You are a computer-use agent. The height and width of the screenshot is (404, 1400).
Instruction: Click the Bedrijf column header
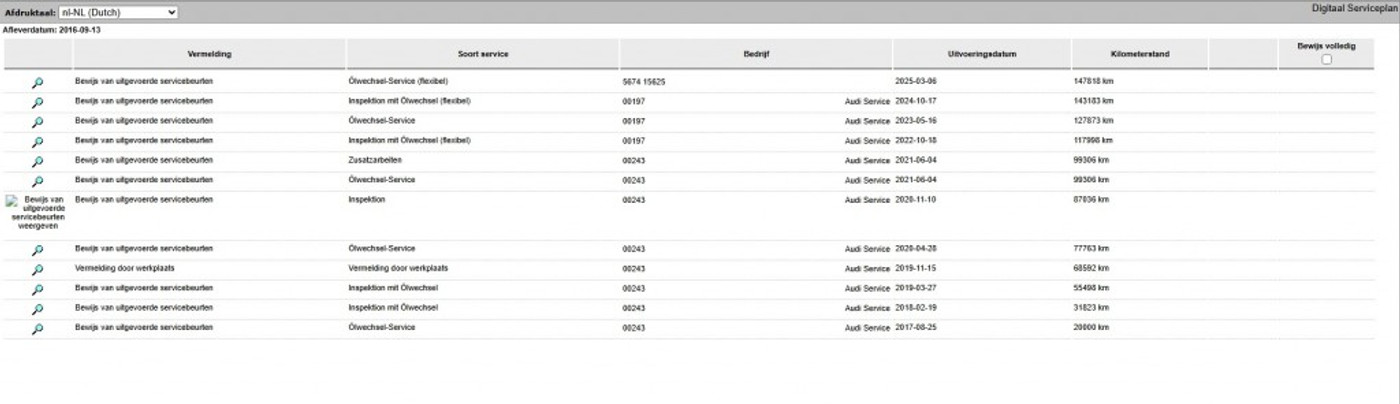pyautogui.click(x=756, y=53)
